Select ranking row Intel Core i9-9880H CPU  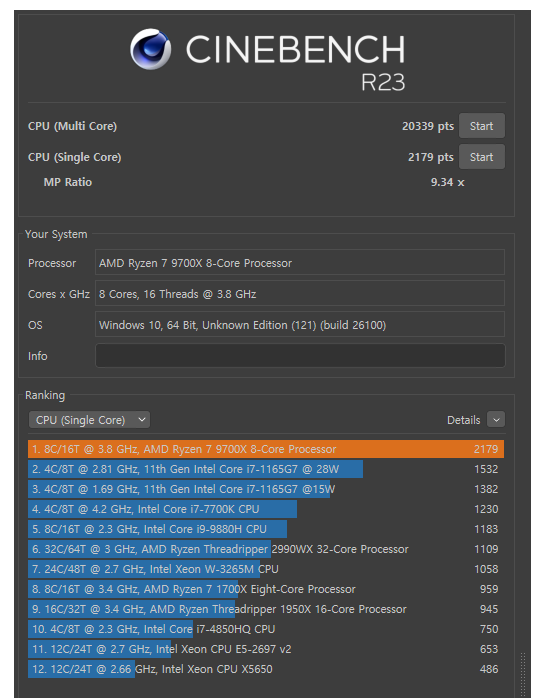[x=266, y=529]
